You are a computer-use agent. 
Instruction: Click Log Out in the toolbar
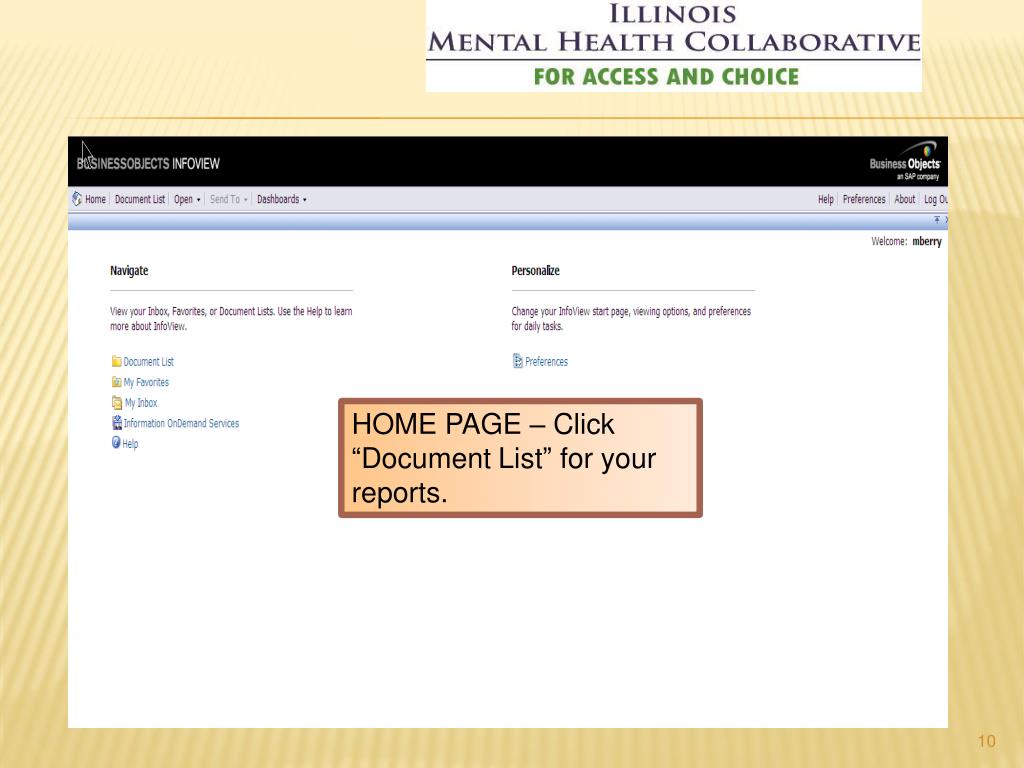tap(935, 199)
